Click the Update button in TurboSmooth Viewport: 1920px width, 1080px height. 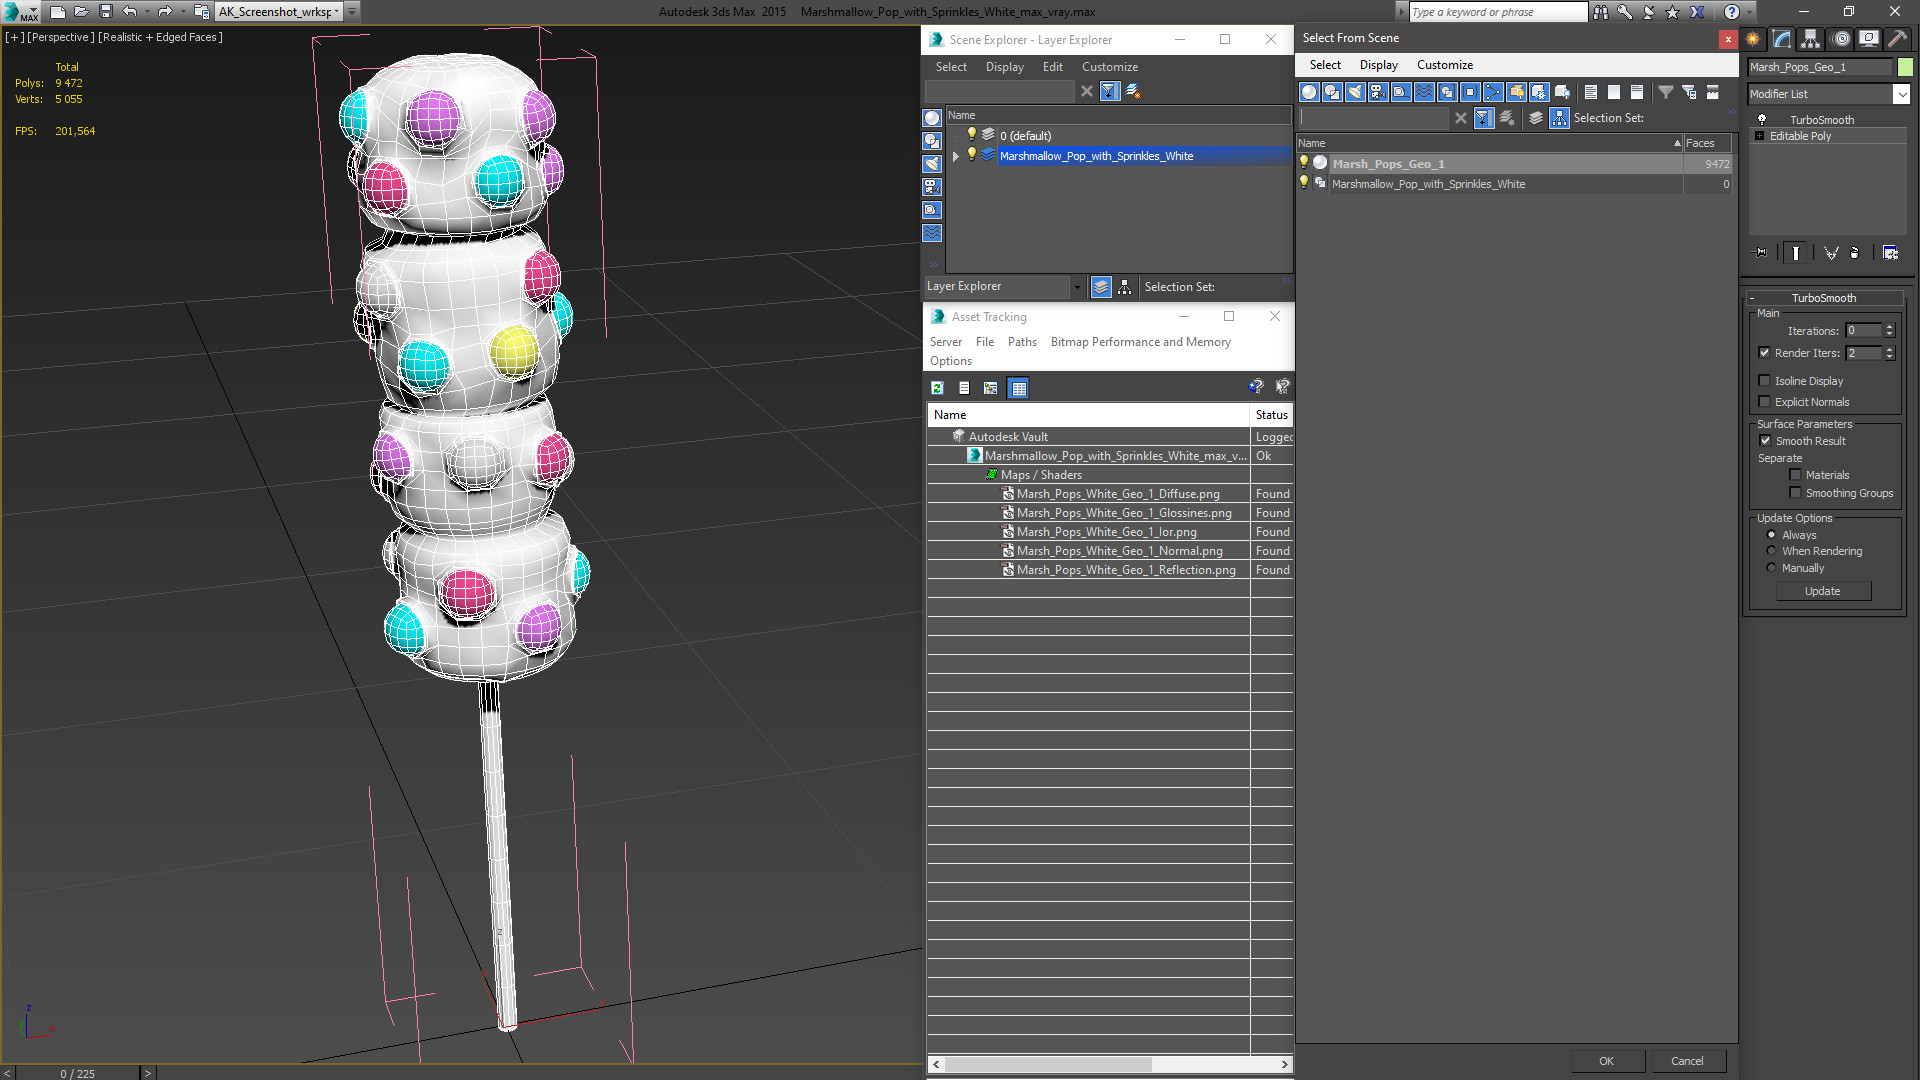click(1822, 591)
